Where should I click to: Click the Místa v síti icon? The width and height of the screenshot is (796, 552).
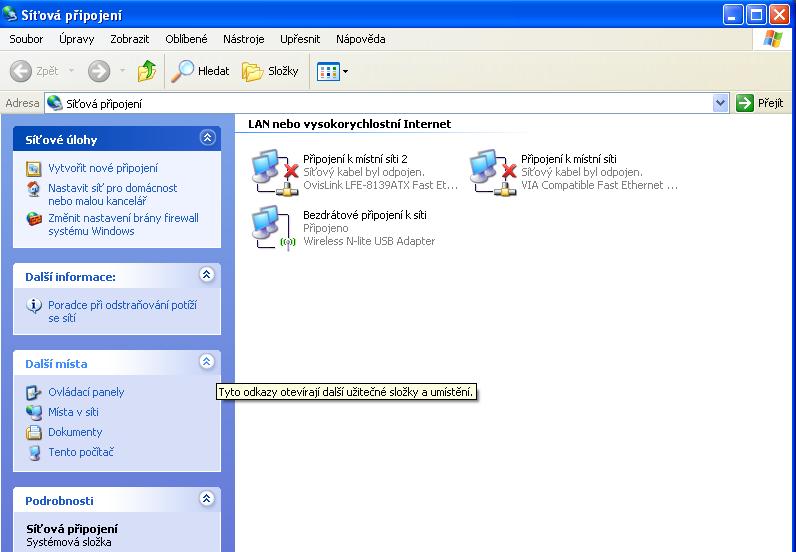coord(34,412)
